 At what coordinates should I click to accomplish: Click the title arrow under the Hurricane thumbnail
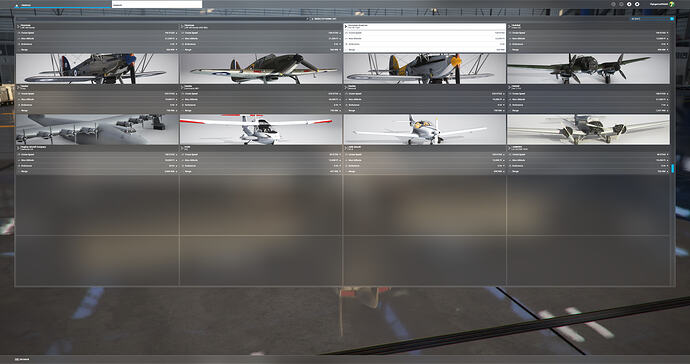tap(182, 88)
